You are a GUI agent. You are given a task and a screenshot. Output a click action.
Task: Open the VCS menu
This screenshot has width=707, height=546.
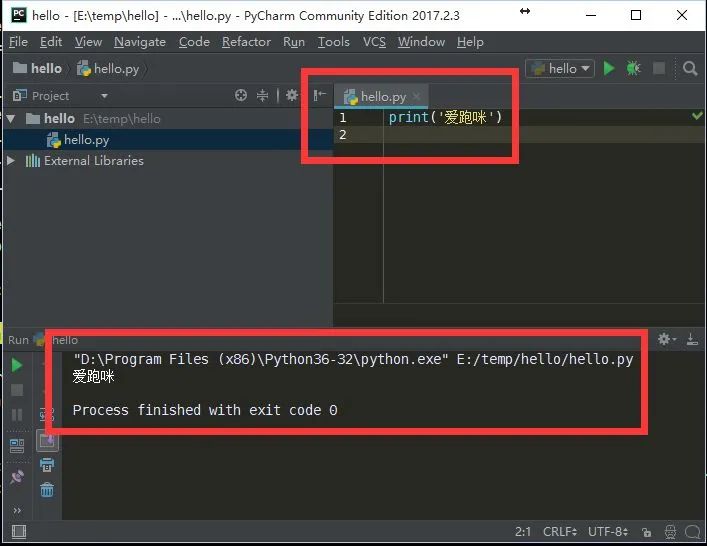point(374,41)
